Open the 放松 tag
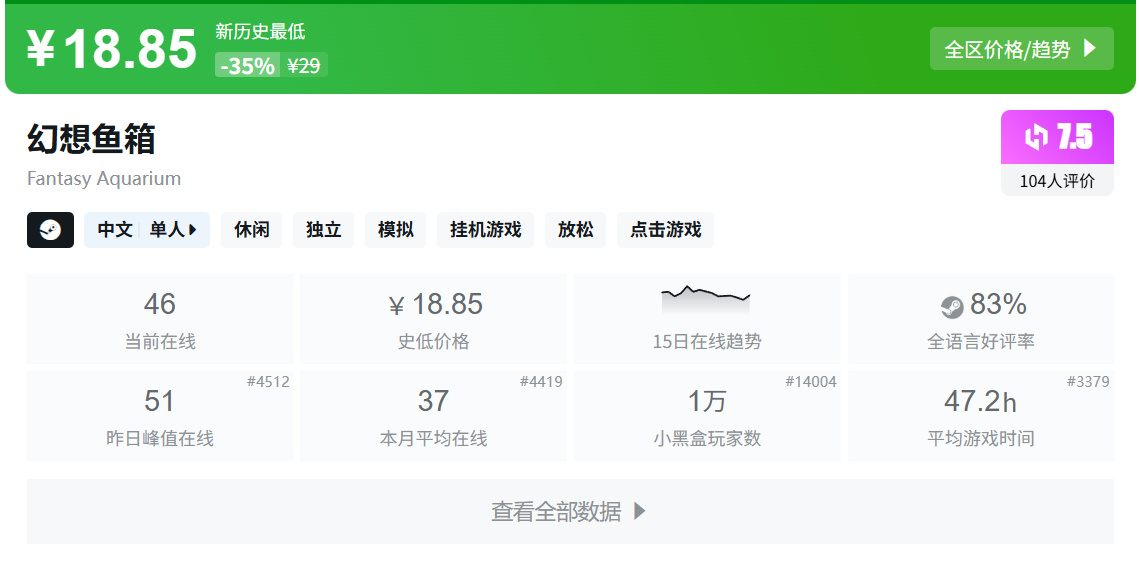1139x567 pixels. click(x=575, y=230)
